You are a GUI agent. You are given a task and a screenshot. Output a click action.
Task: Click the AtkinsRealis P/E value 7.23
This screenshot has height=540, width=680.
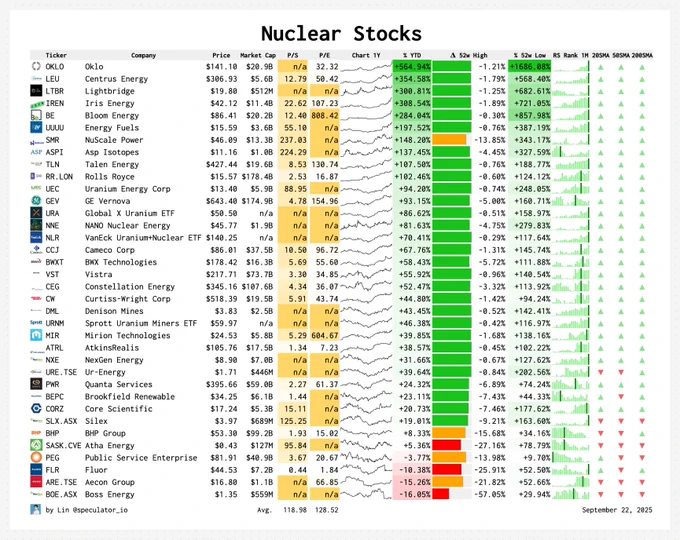(329, 348)
